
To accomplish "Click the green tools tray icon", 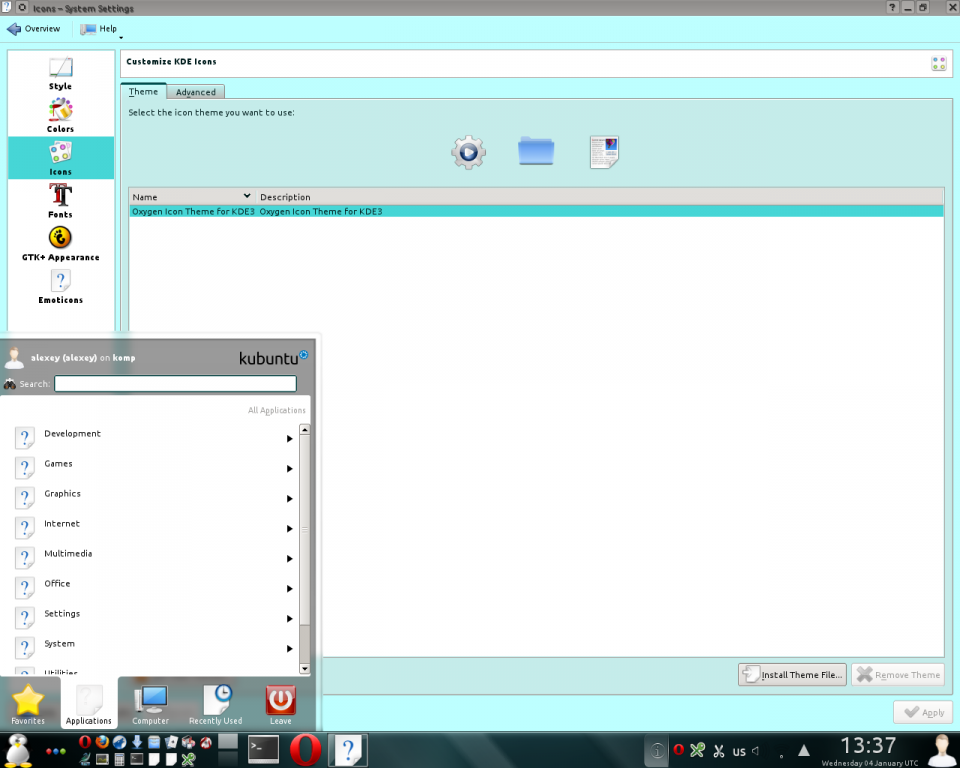I will (697, 750).
